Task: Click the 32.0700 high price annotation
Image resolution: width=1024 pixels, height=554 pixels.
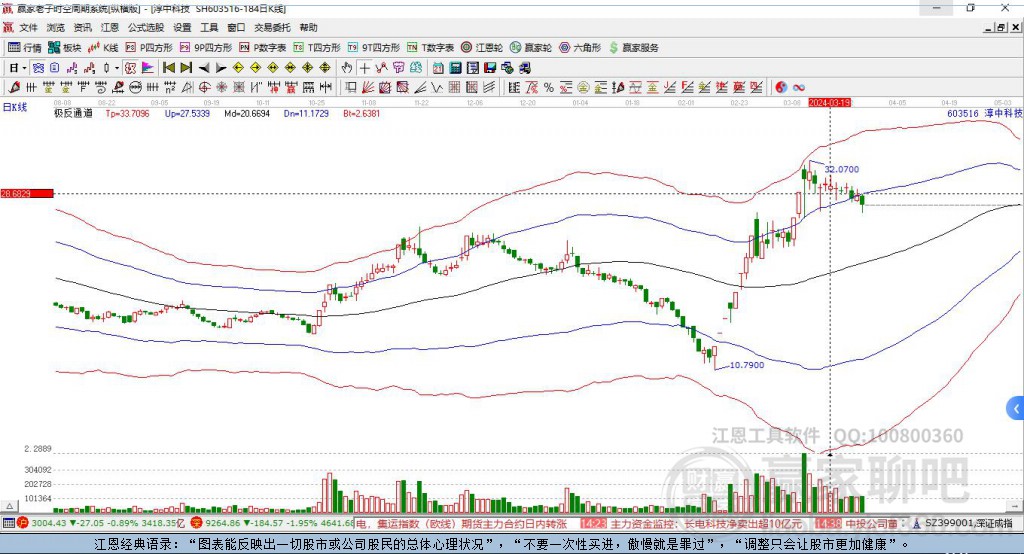Action: pos(842,169)
